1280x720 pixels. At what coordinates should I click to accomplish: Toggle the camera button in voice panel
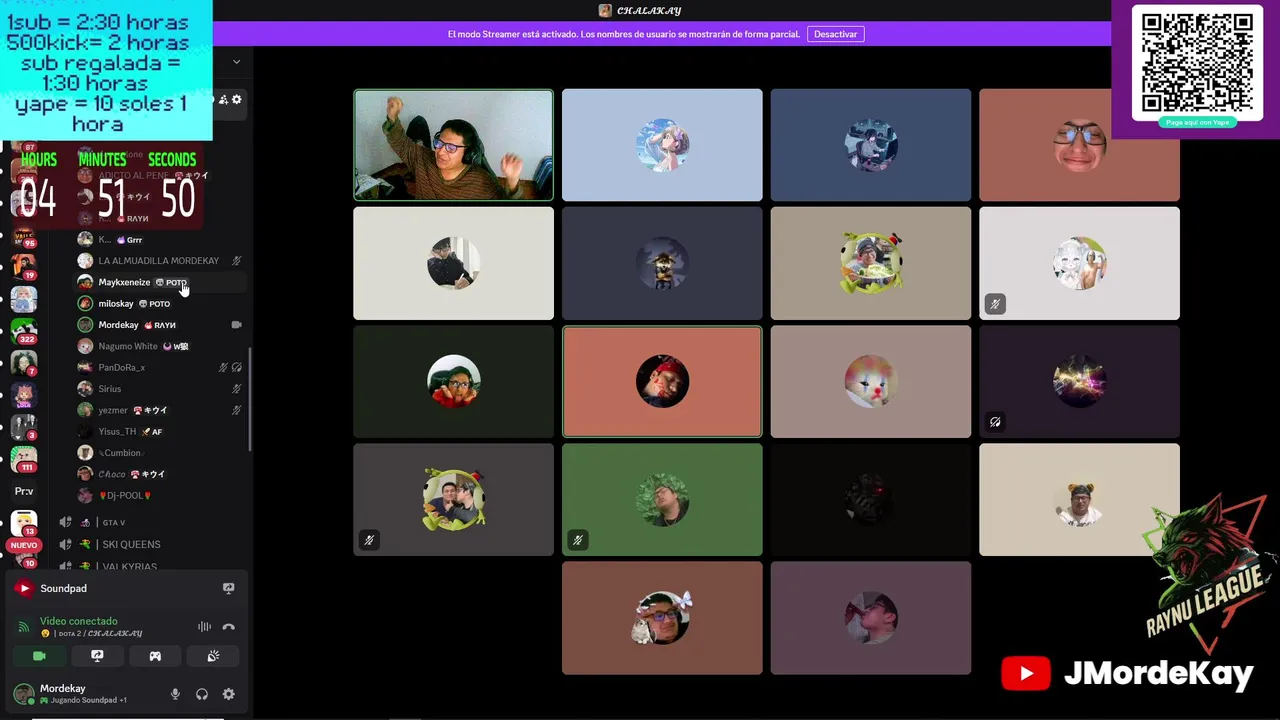39,656
